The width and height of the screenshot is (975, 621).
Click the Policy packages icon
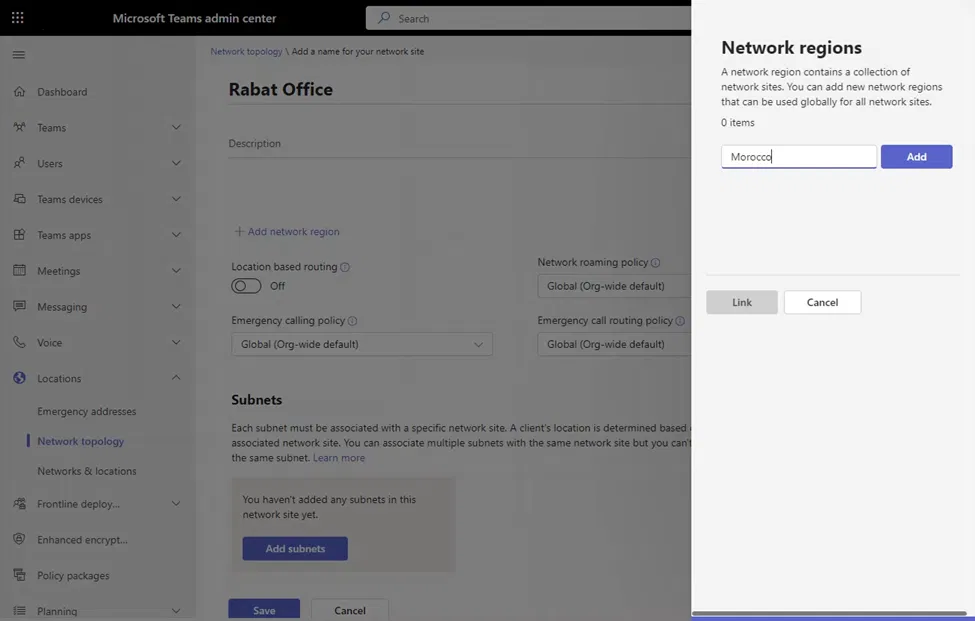tap(19, 575)
